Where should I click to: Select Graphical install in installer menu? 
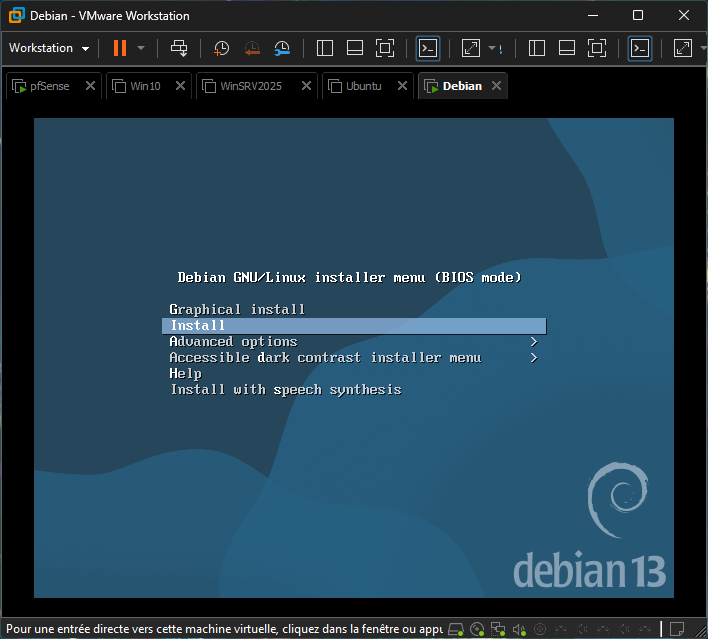point(237,310)
